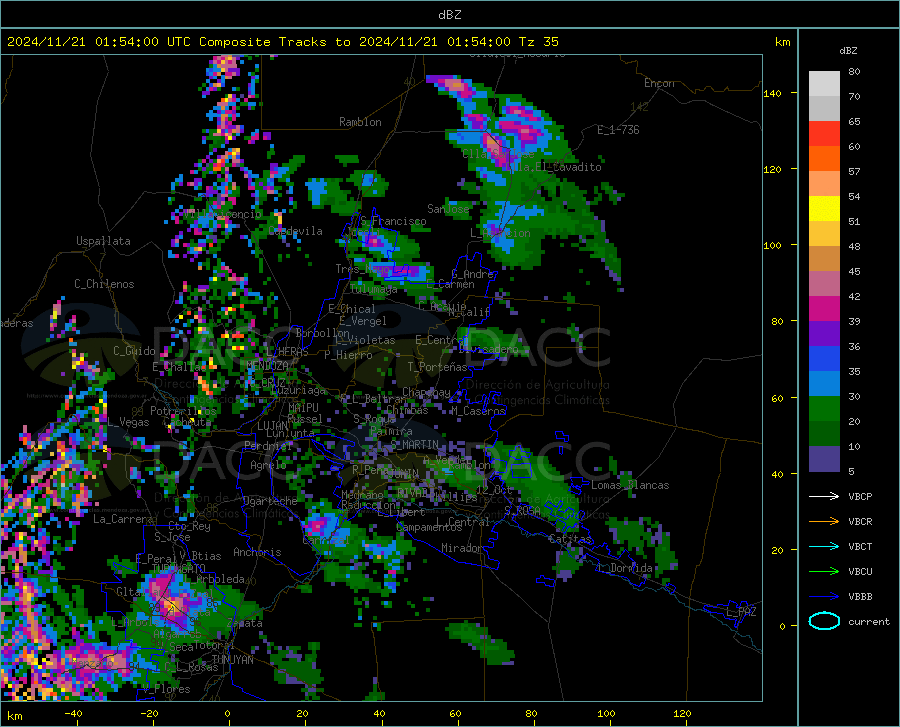Select the magenta 39-42 dBZ swatch
The height and width of the screenshot is (727, 900).
[x=824, y=309]
